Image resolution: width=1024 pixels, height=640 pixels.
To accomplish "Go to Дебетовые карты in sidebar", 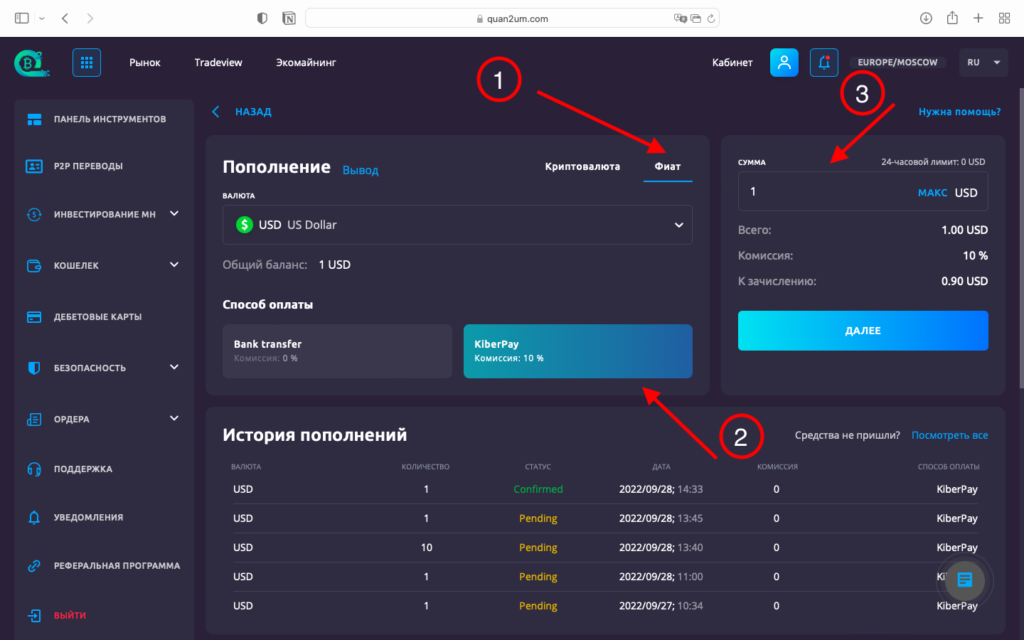I will [97, 317].
